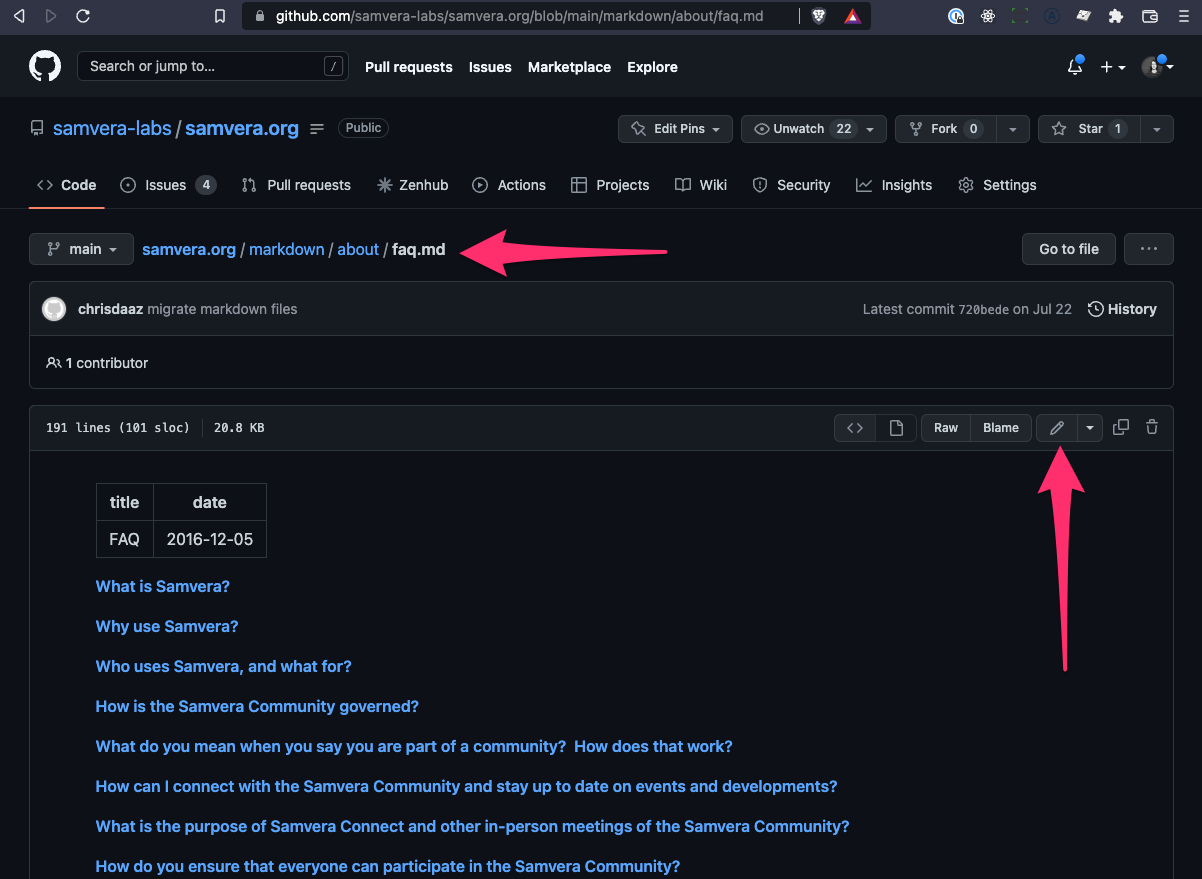Open GitHub home via Octocat logo

click(x=45, y=67)
